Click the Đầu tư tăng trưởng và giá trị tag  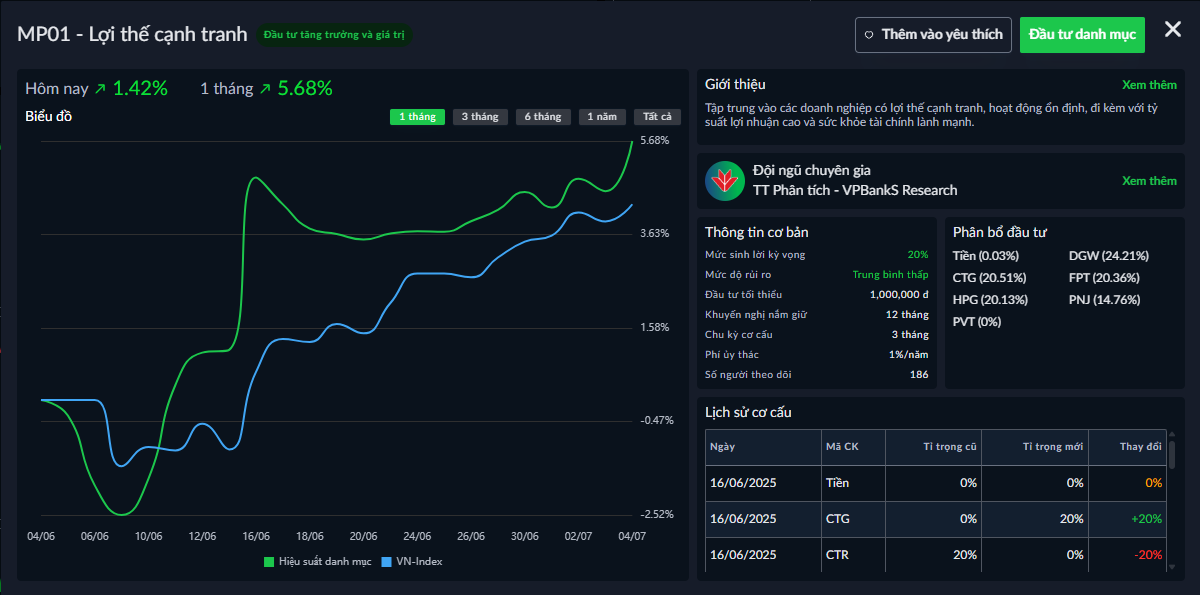334,35
